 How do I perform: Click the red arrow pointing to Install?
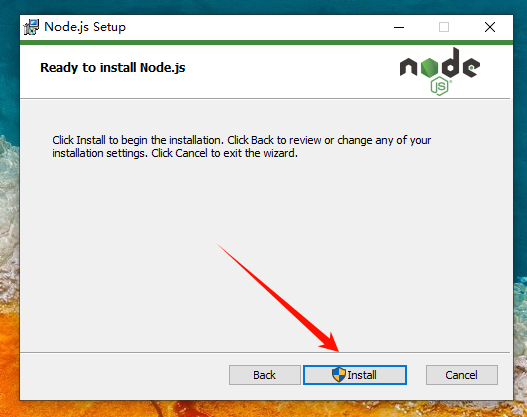tap(278, 298)
